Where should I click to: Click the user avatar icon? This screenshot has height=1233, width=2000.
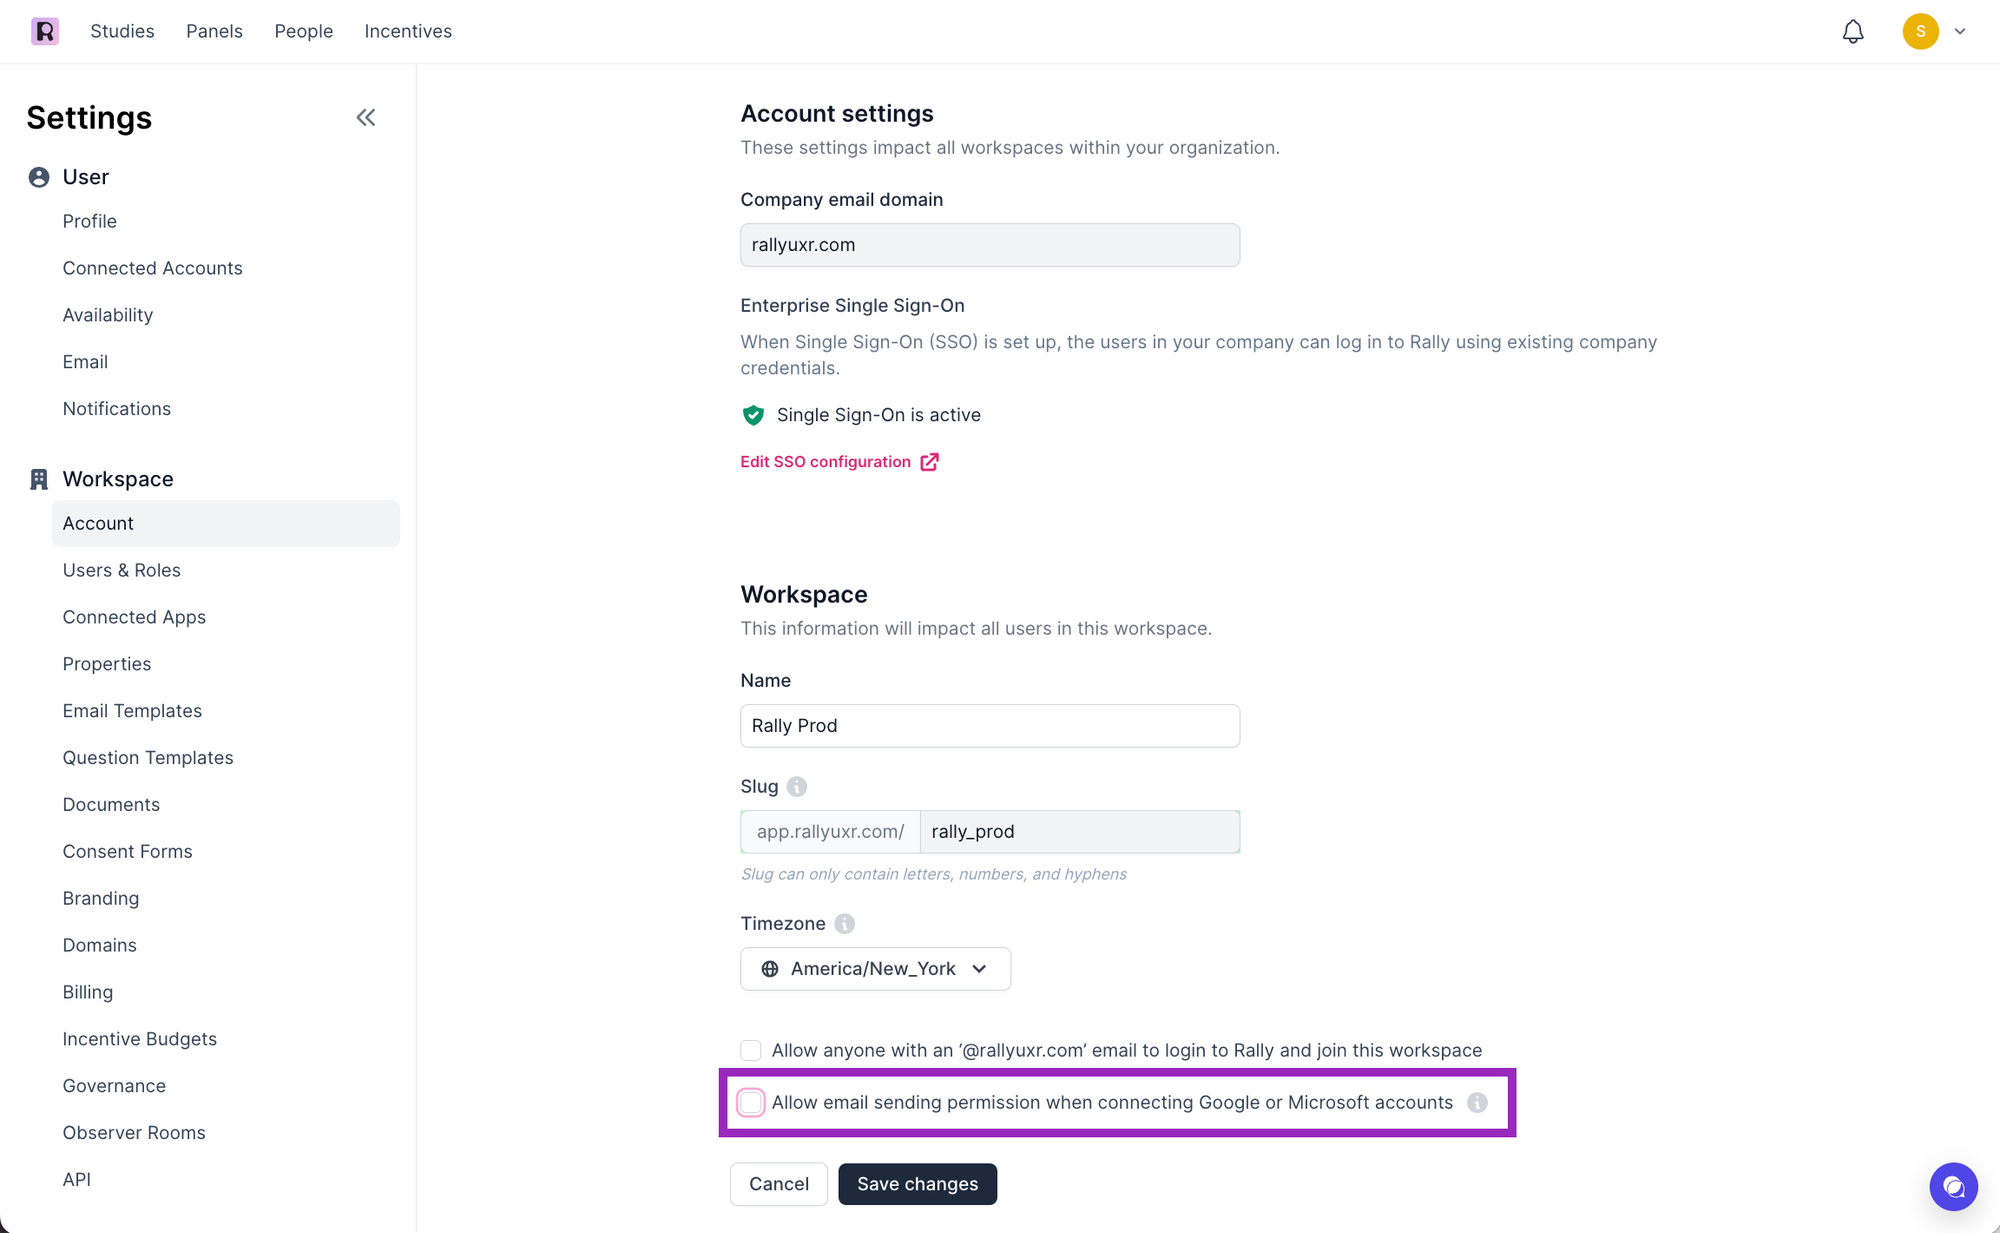[x=1920, y=32]
